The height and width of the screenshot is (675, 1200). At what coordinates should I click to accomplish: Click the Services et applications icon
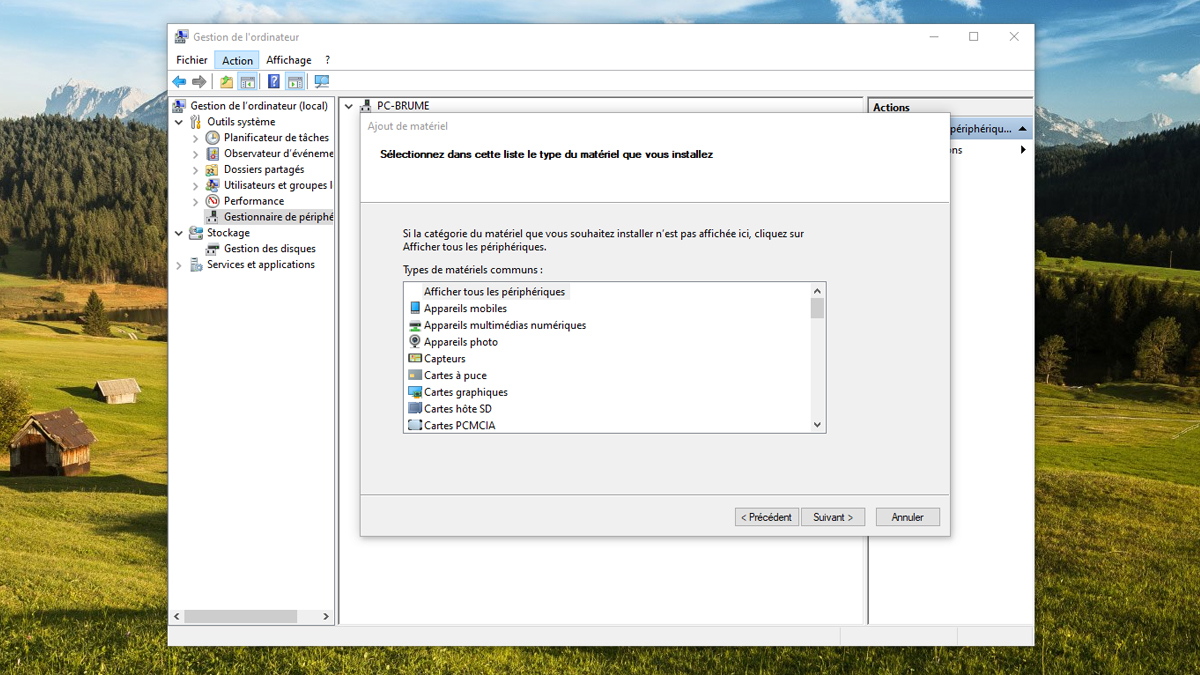(196, 265)
